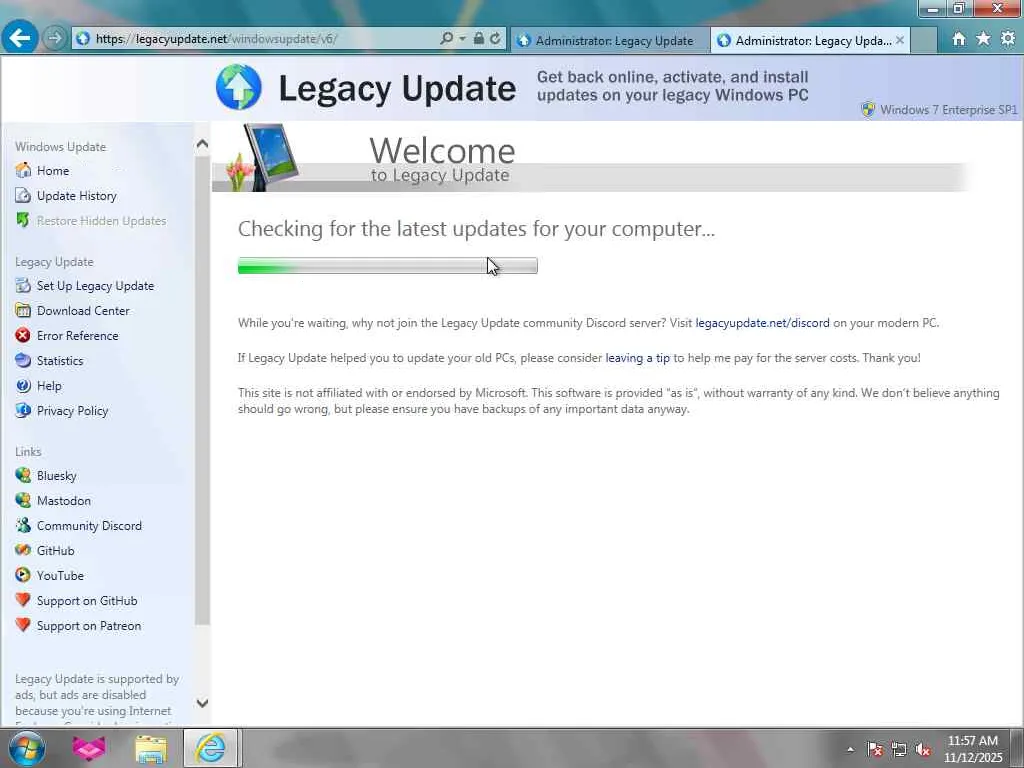Click the Set Up Legacy Update icon

[x=23, y=285]
